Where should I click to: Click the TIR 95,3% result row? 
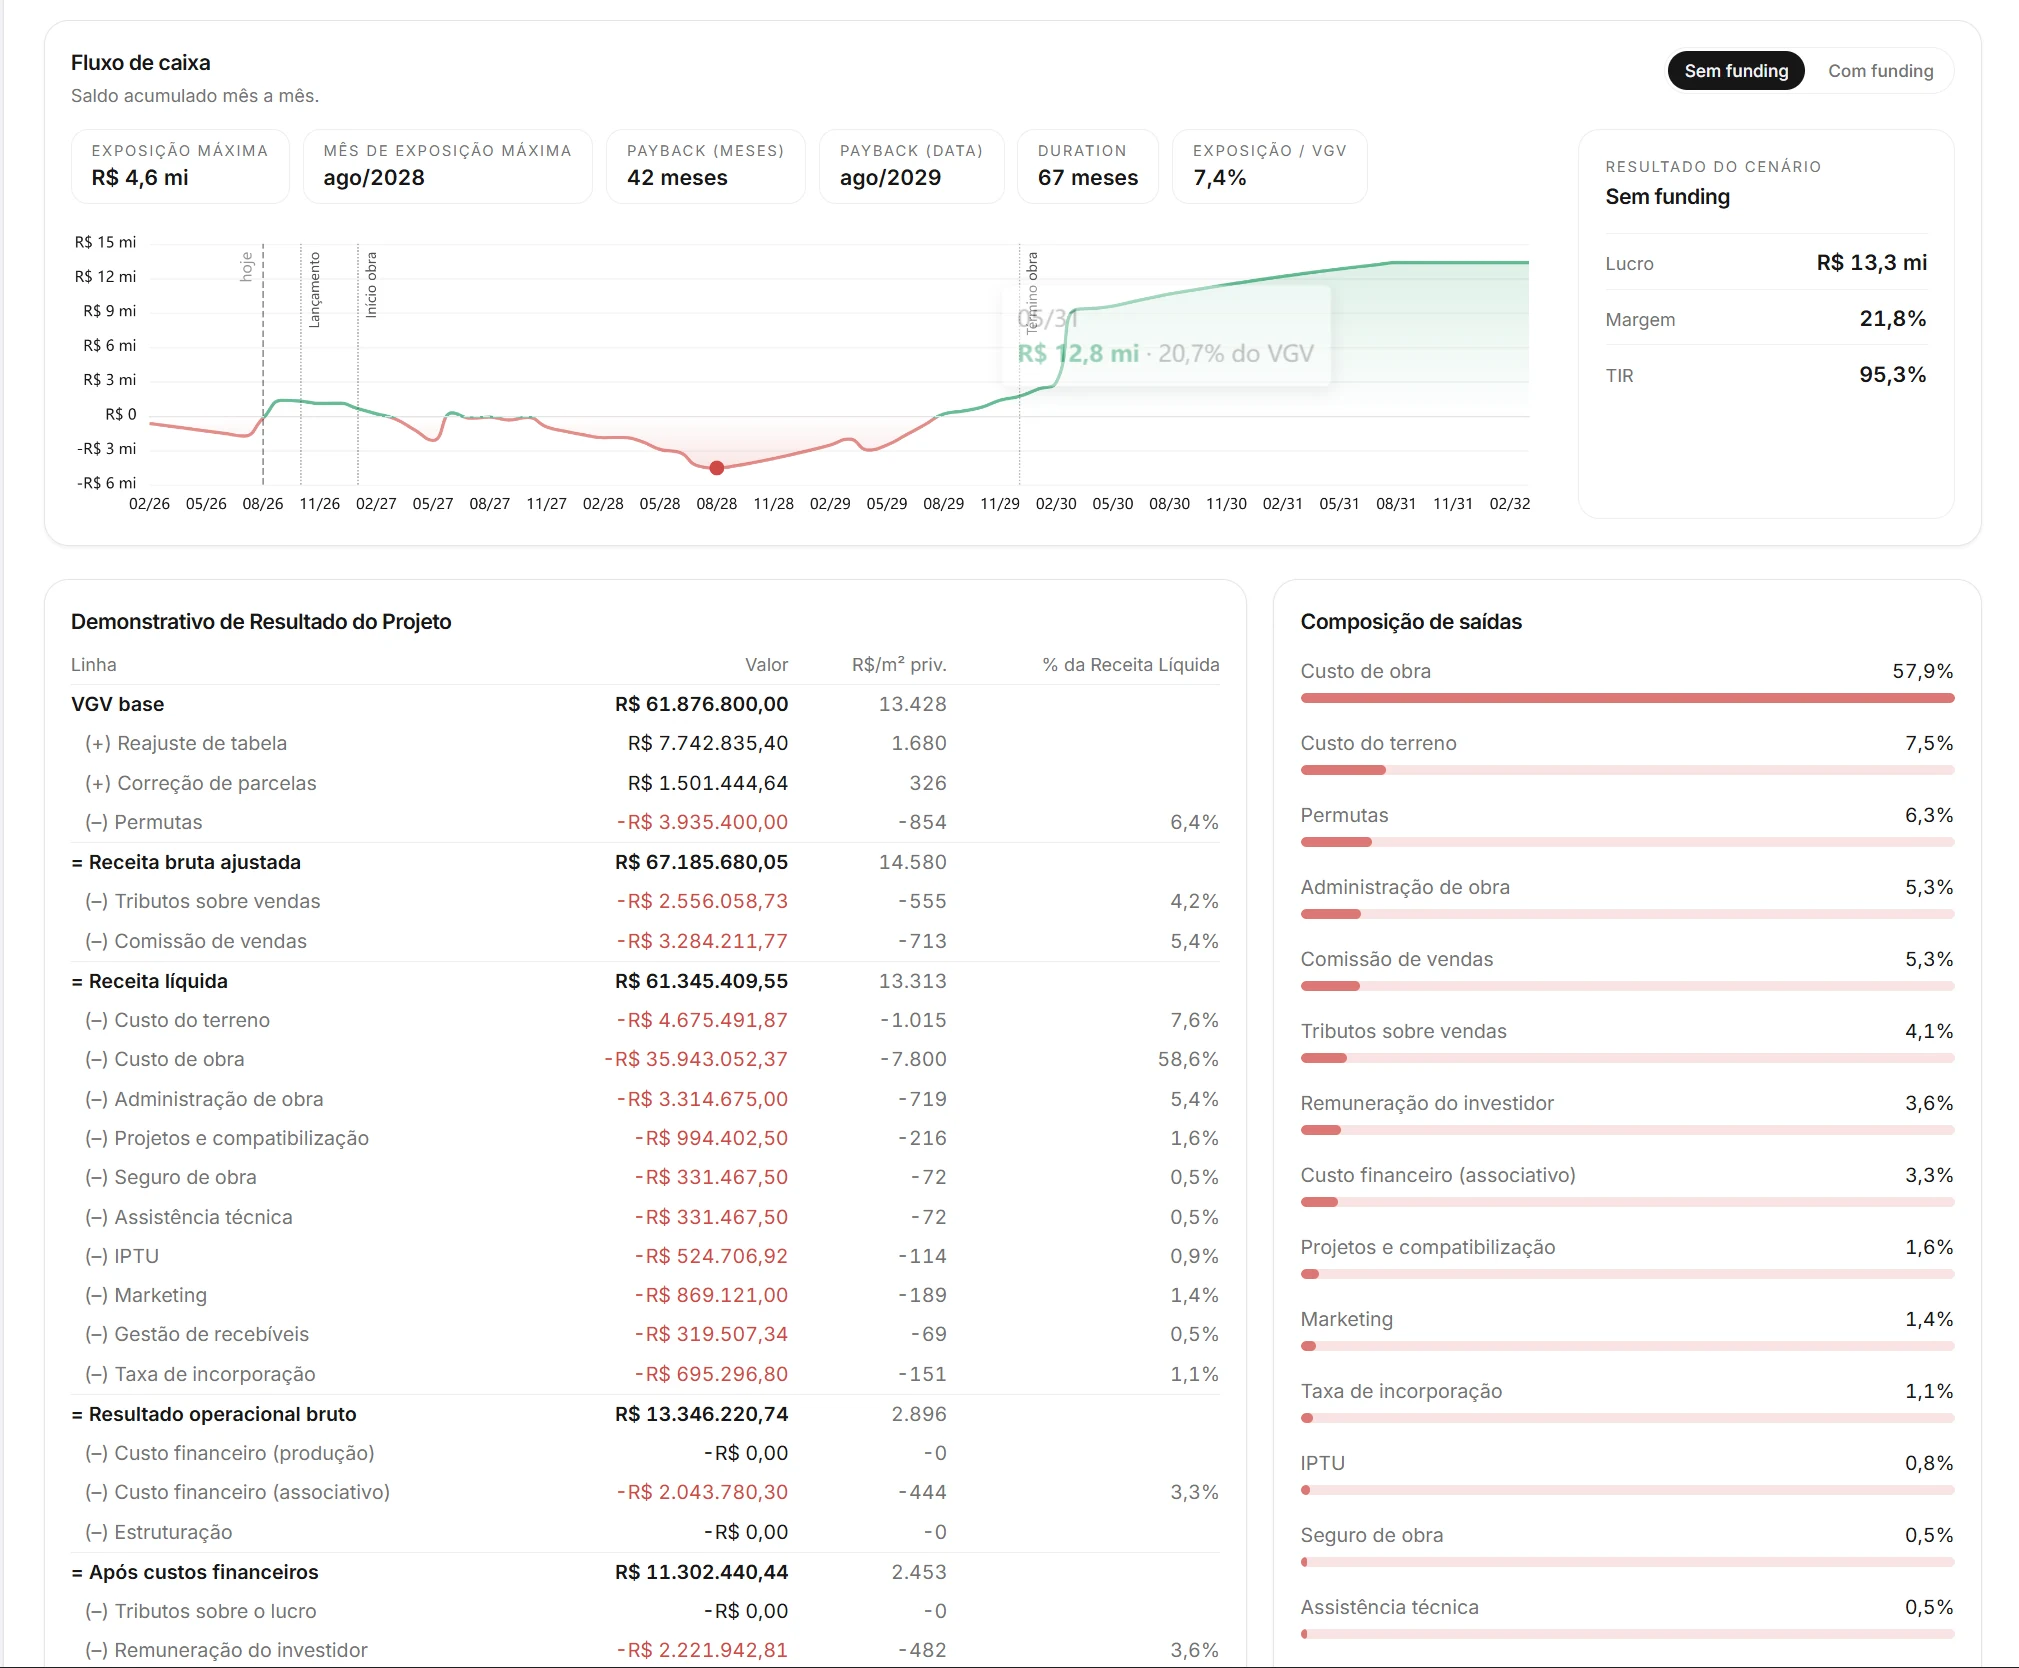[x=1766, y=375]
